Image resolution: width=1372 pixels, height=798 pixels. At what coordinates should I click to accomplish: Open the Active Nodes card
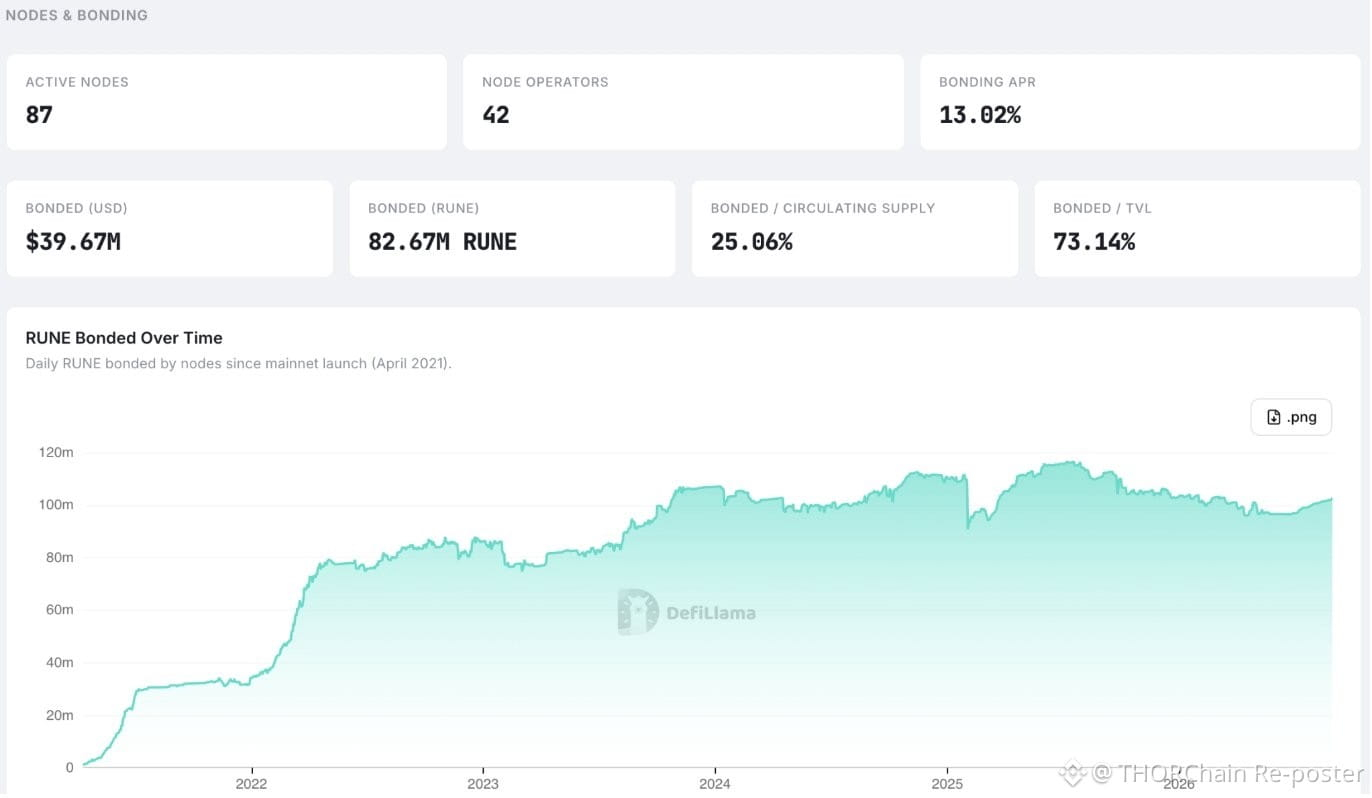point(227,102)
